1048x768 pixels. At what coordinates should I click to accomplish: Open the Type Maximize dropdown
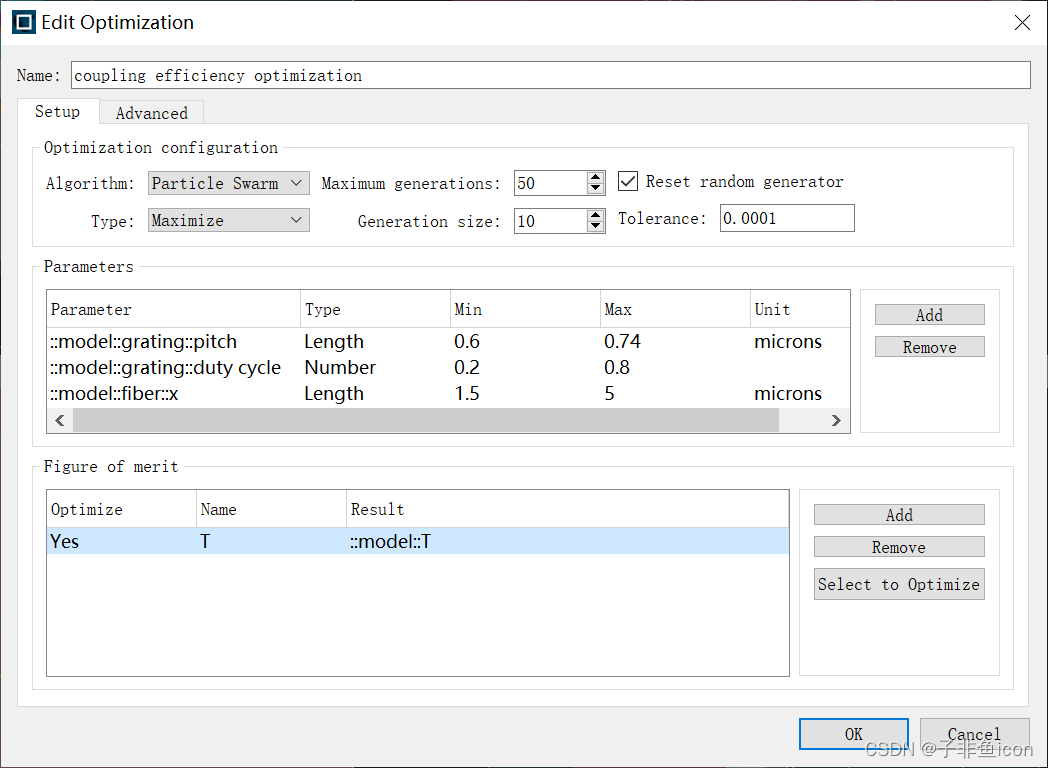click(x=229, y=220)
